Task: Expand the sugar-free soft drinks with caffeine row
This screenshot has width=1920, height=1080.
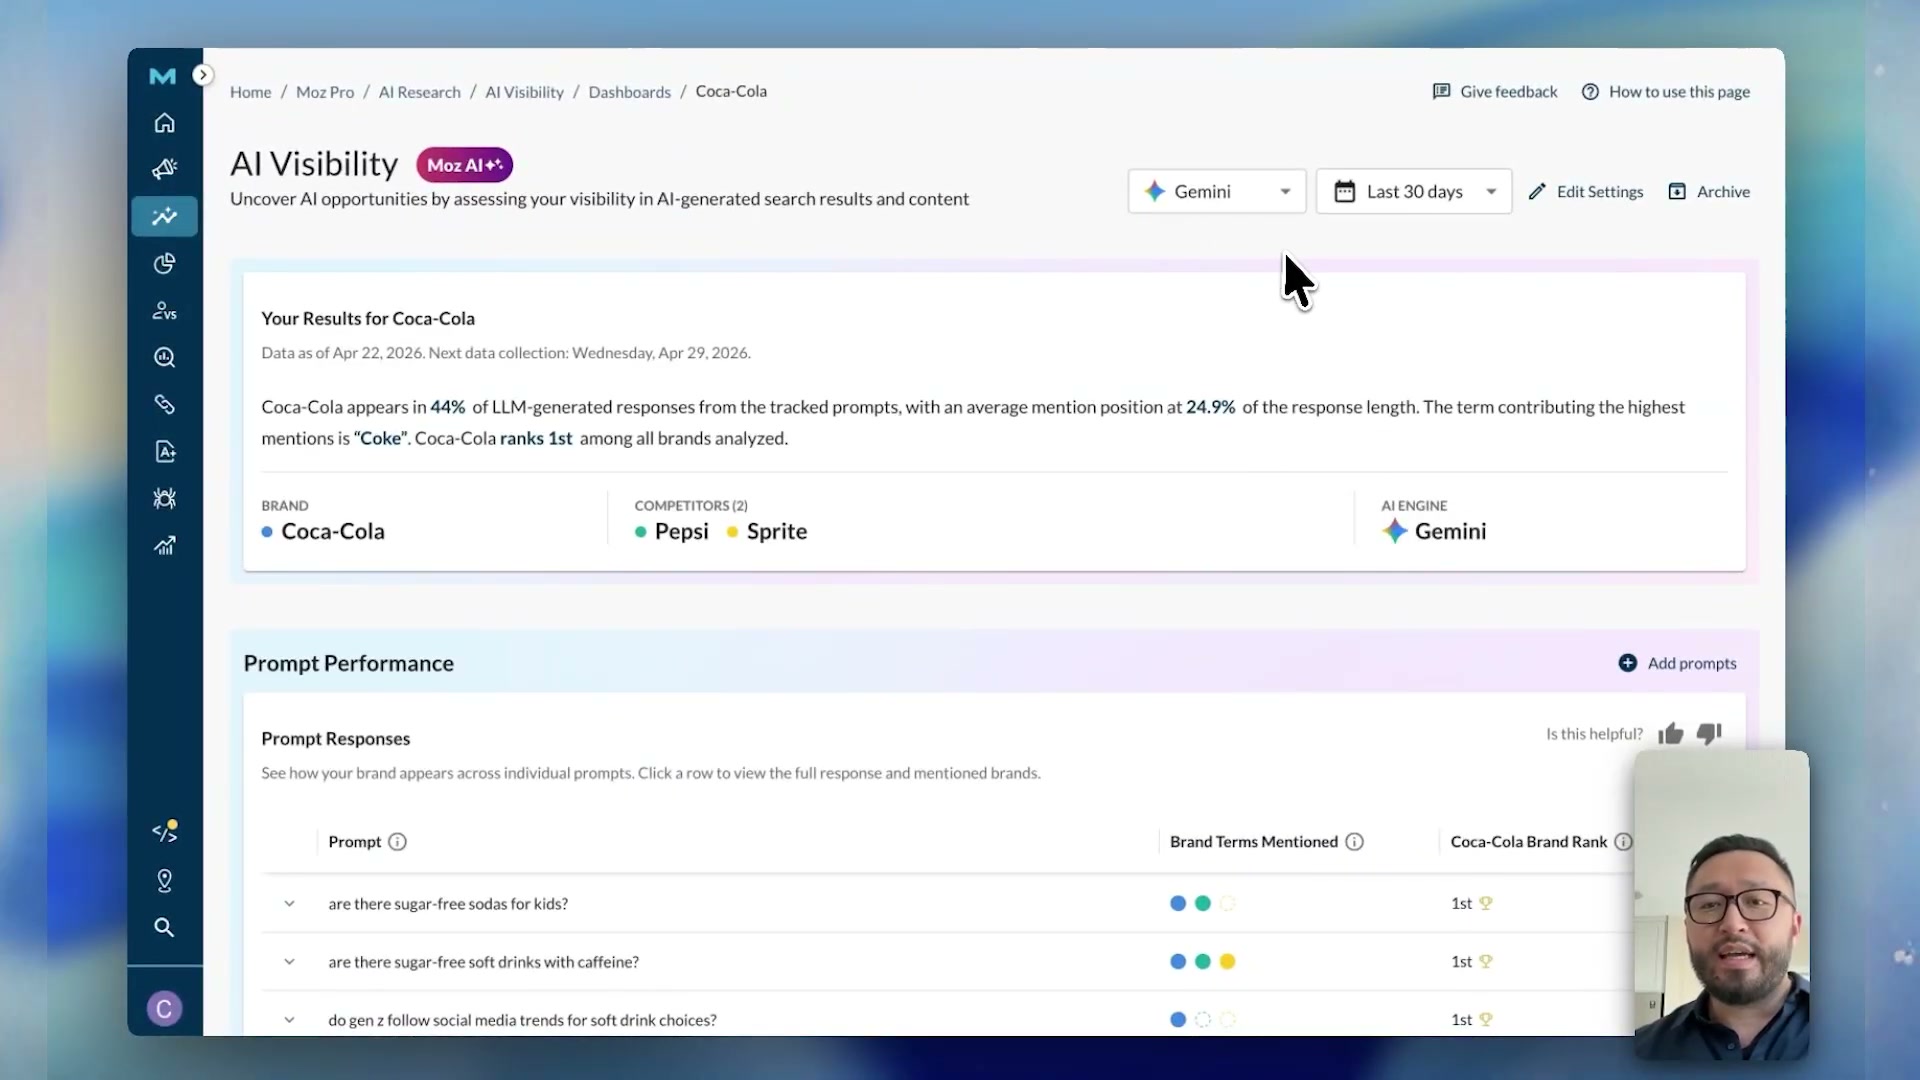Action: click(x=289, y=961)
